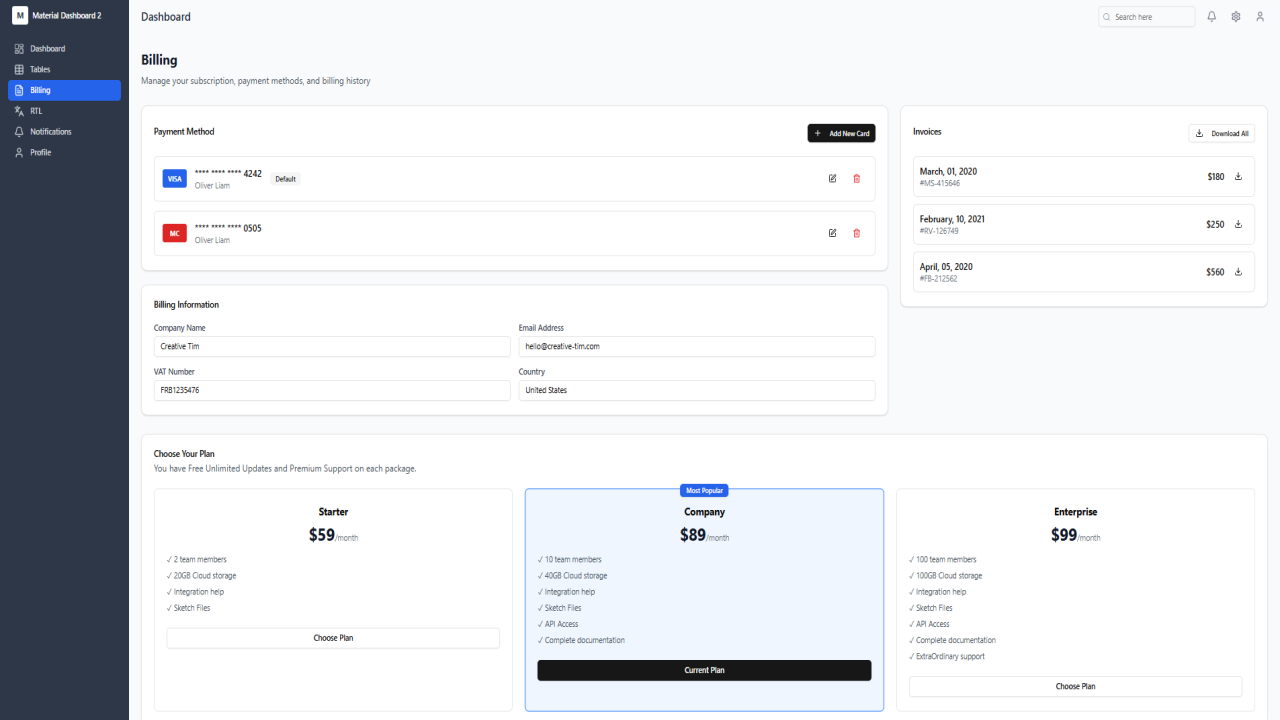Open settings gear icon in header
Viewport: 1280px width, 720px height.
coord(1236,17)
